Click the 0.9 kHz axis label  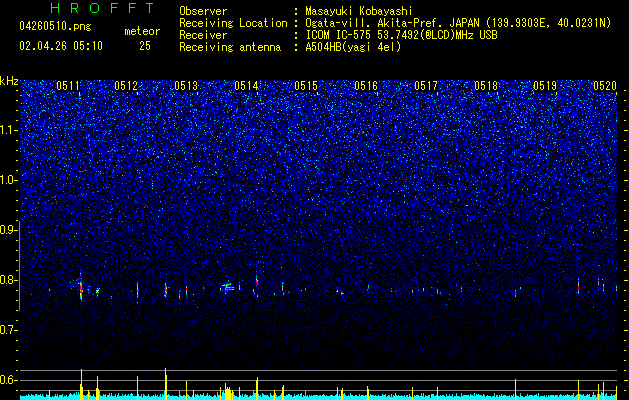pyautogui.click(x=8, y=230)
